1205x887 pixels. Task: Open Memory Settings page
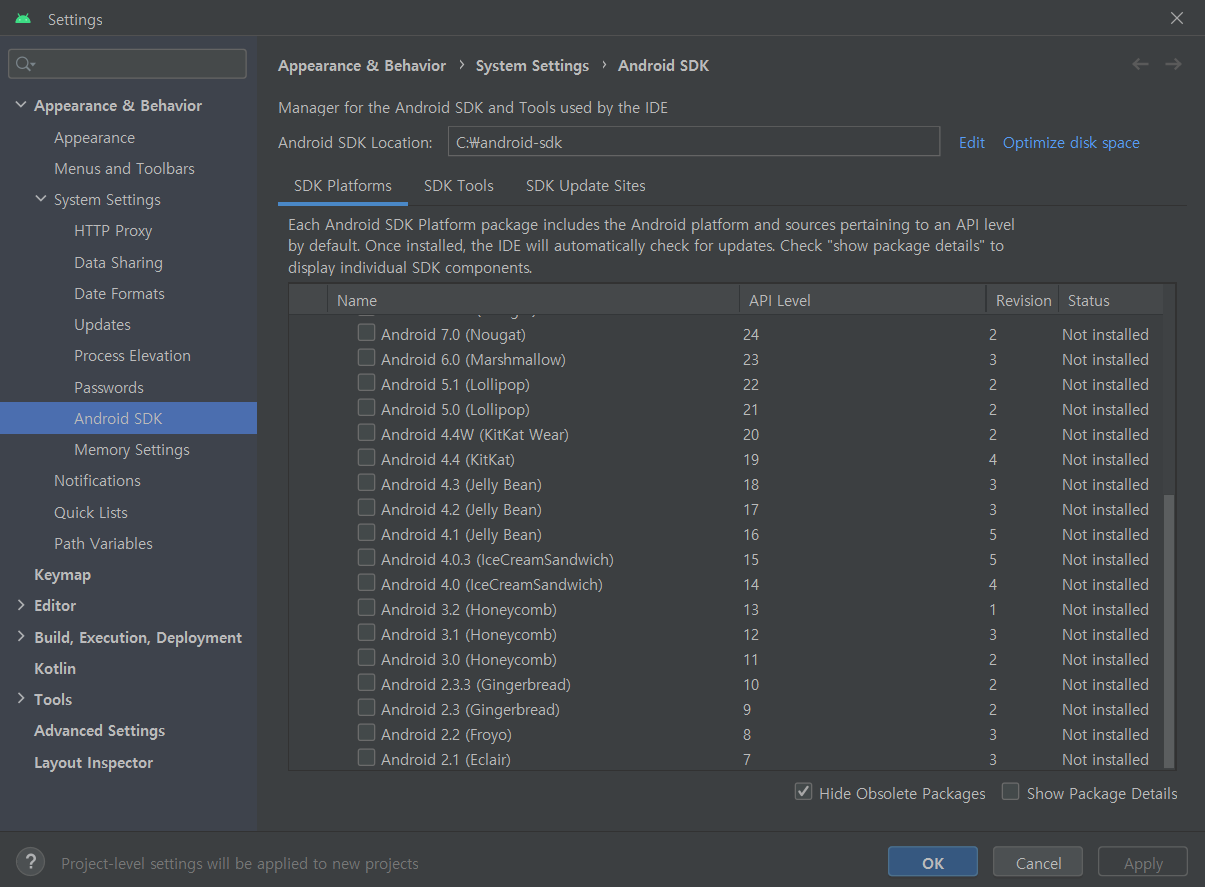coord(132,450)
